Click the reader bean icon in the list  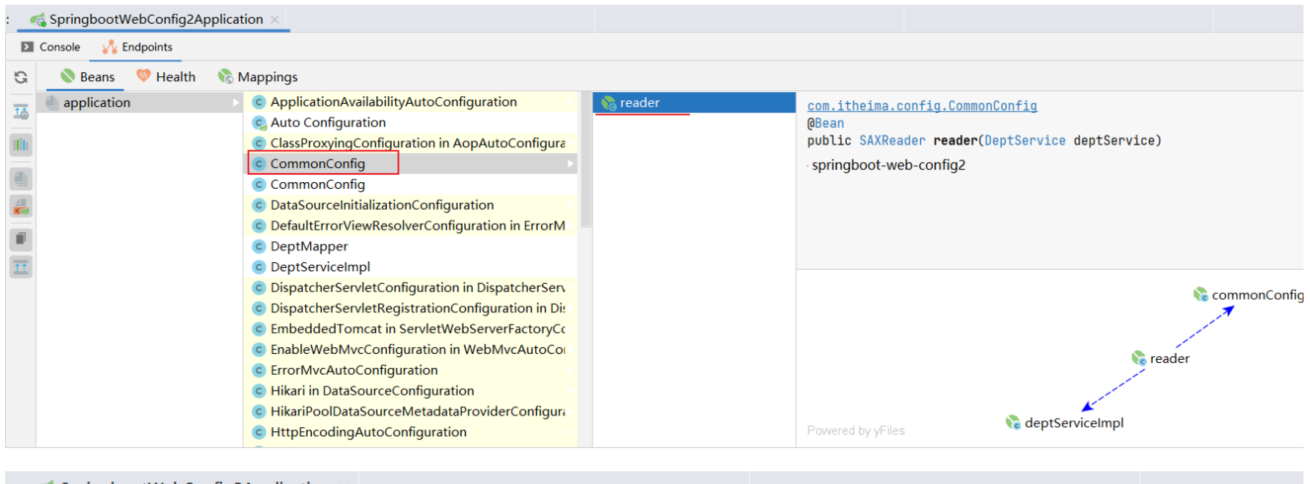[x=608, y=103]
